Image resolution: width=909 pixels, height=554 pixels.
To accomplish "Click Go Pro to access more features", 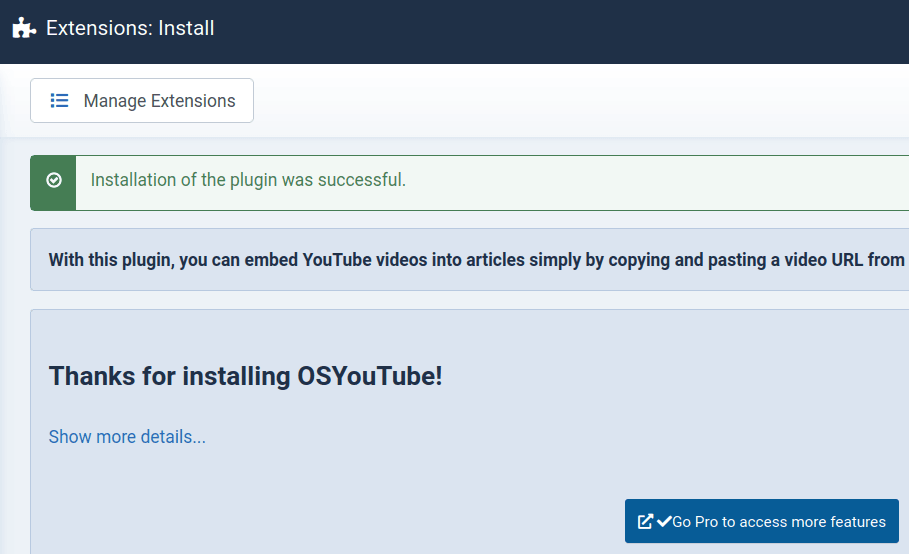I will [x=762, y=521].
